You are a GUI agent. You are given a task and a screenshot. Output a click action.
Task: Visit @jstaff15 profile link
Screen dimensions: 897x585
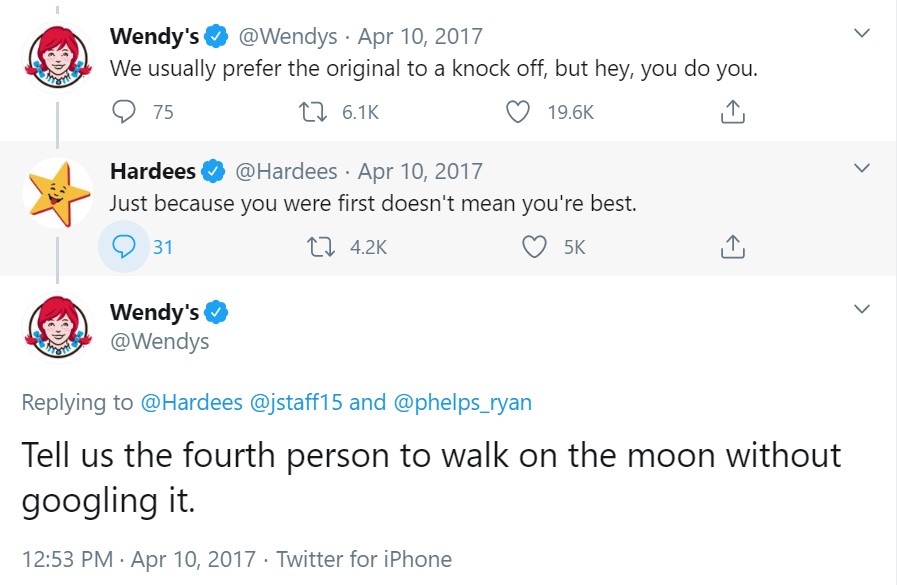295,402
